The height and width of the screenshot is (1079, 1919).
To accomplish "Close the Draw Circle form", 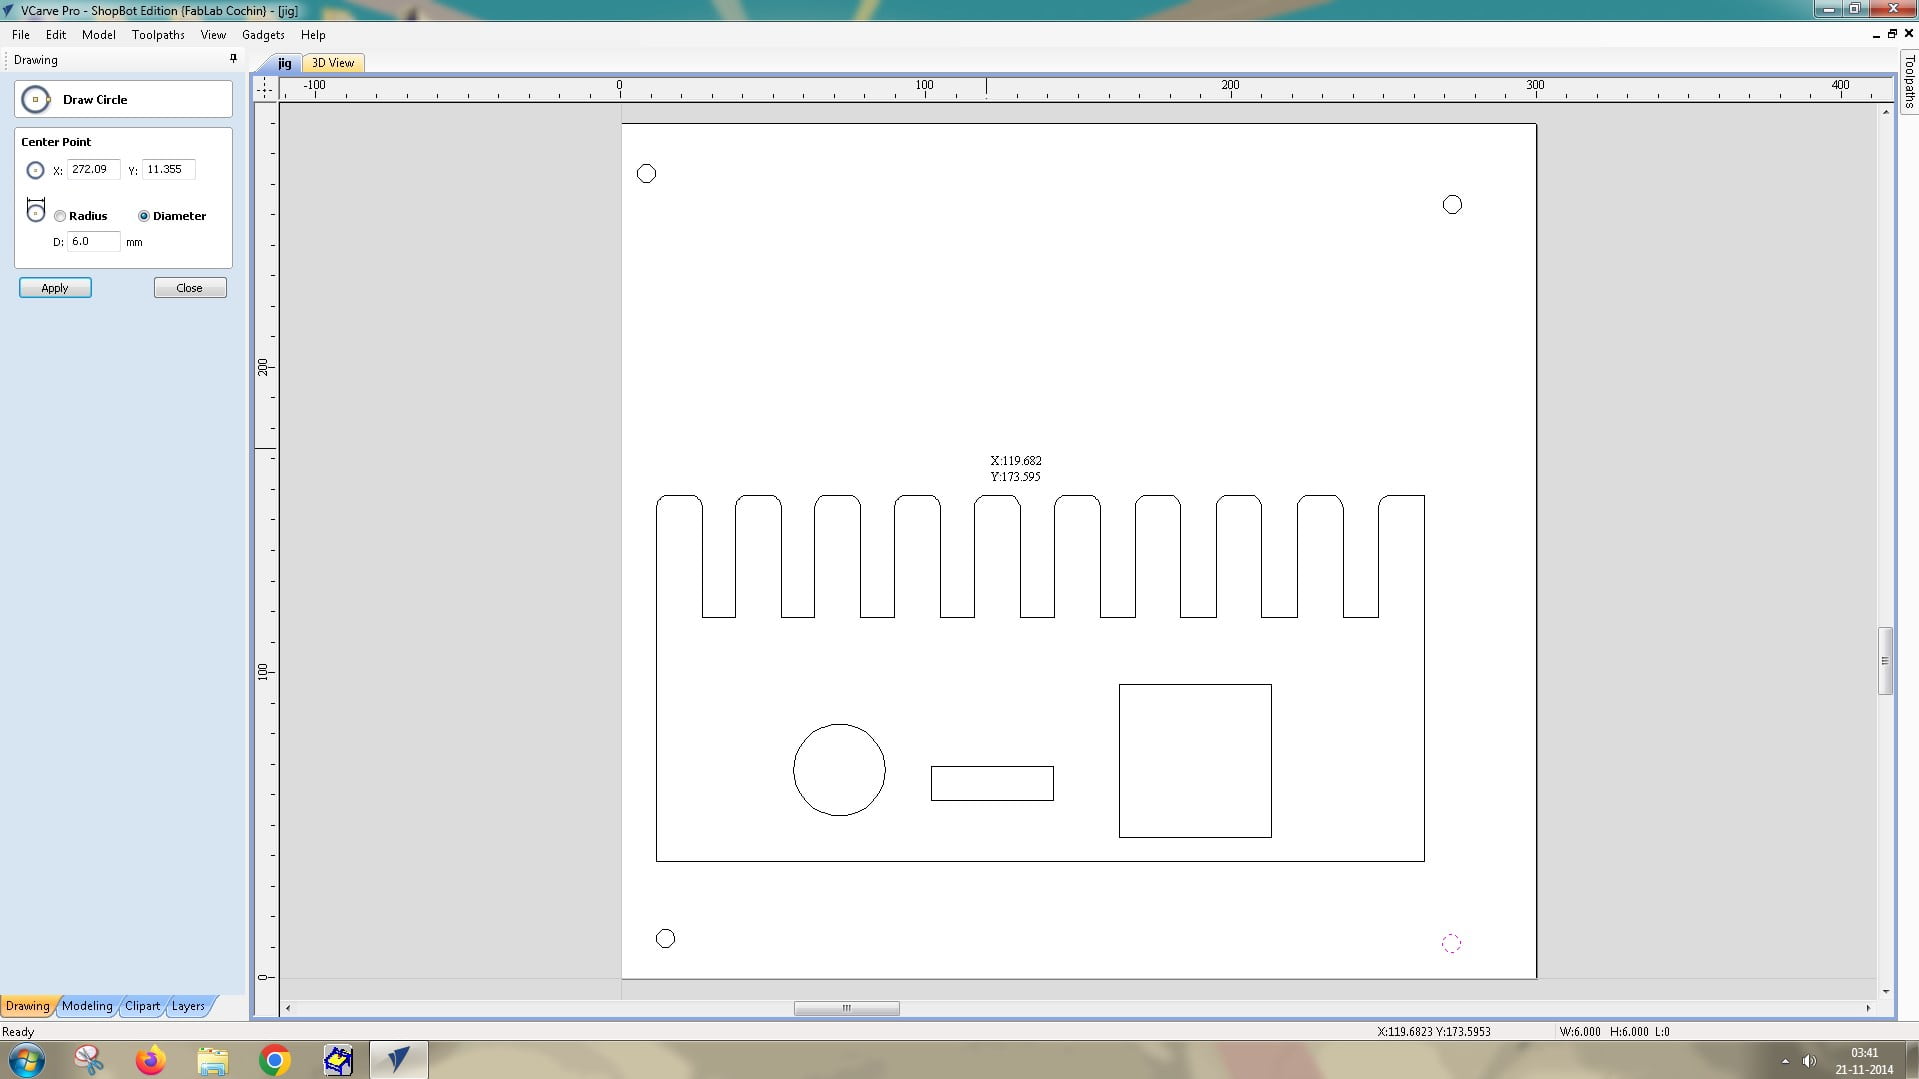I will [190, 288].
